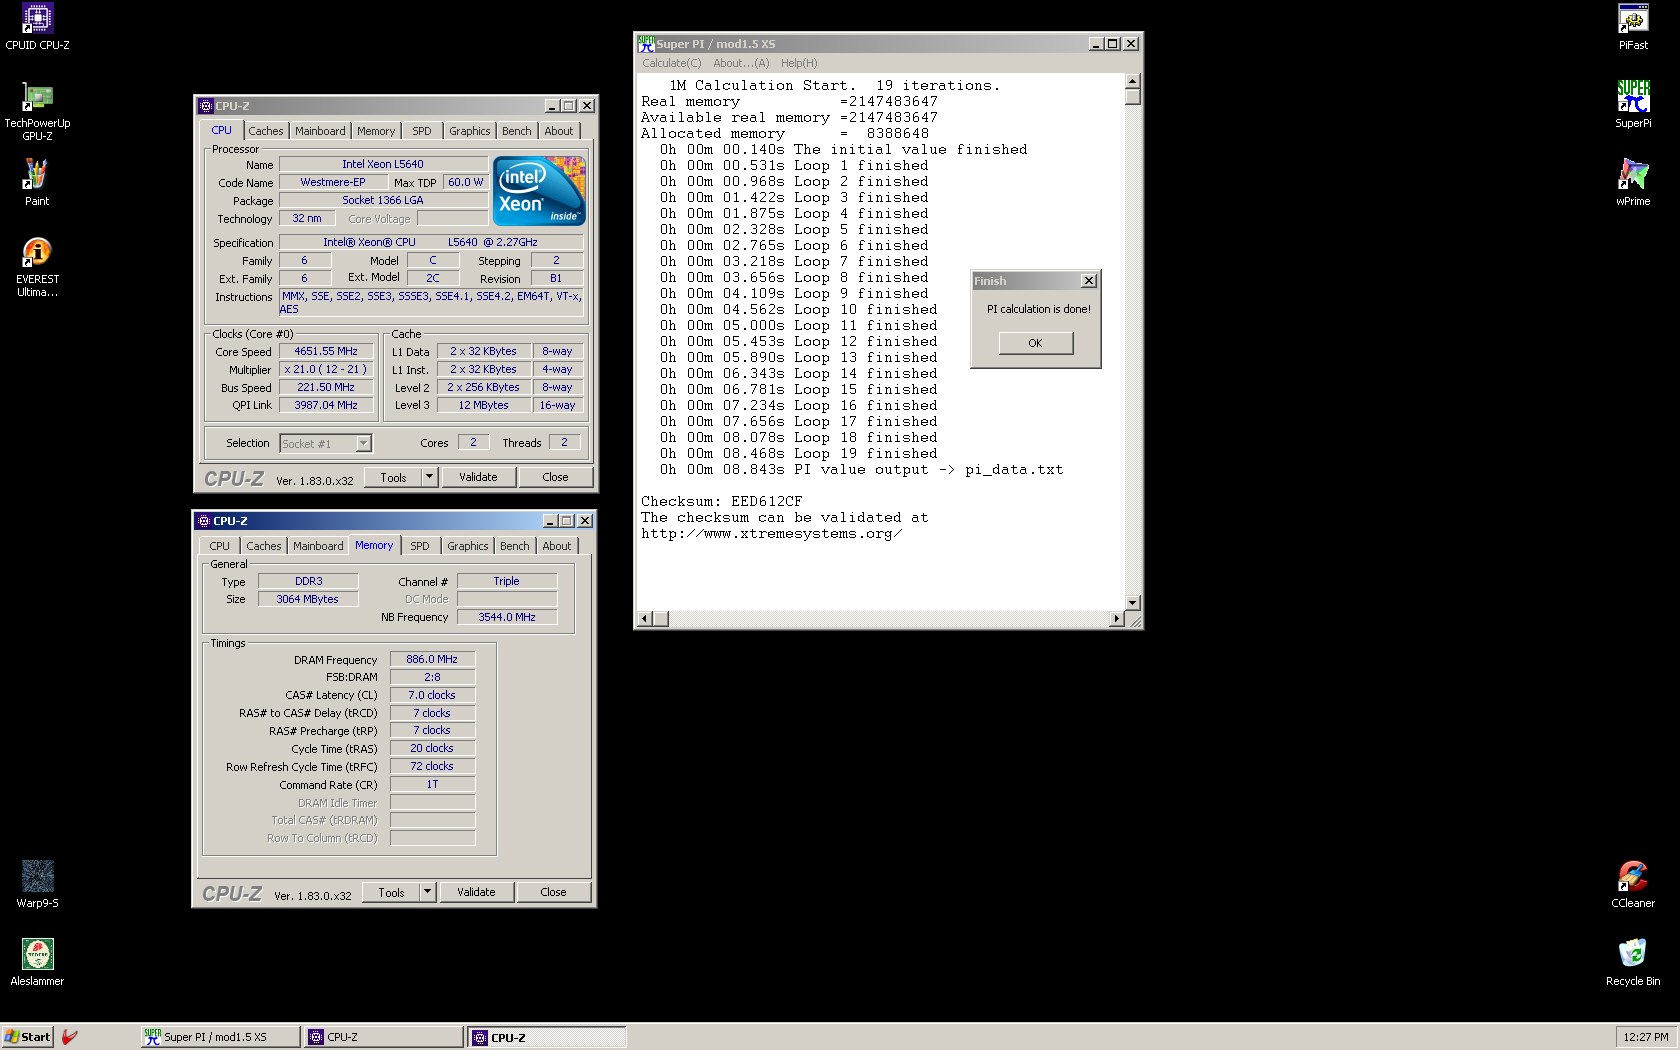Click the Super PI title bar icon
The height and width of the screenshot is (1050, 1680).
pos(646,43)
